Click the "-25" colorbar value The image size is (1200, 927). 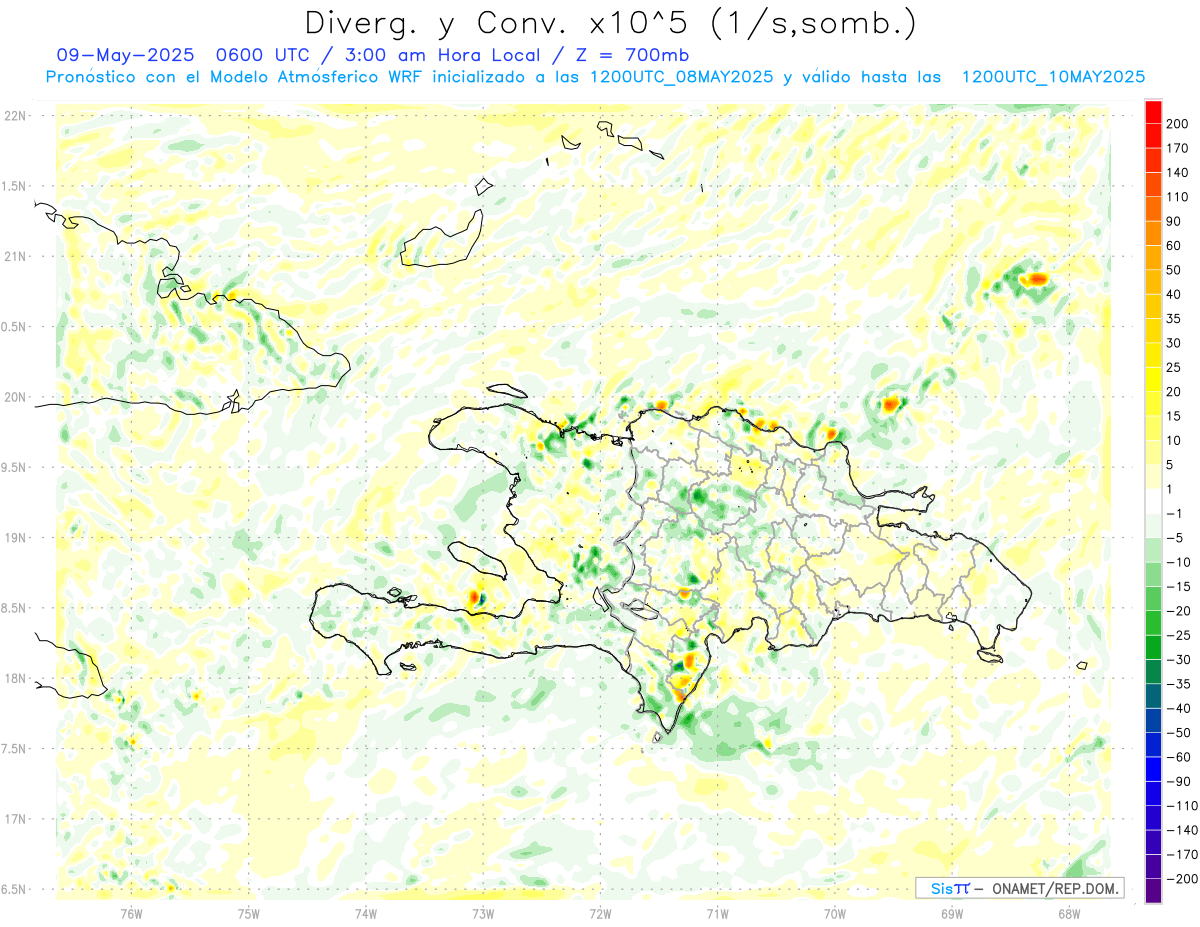1178,635
